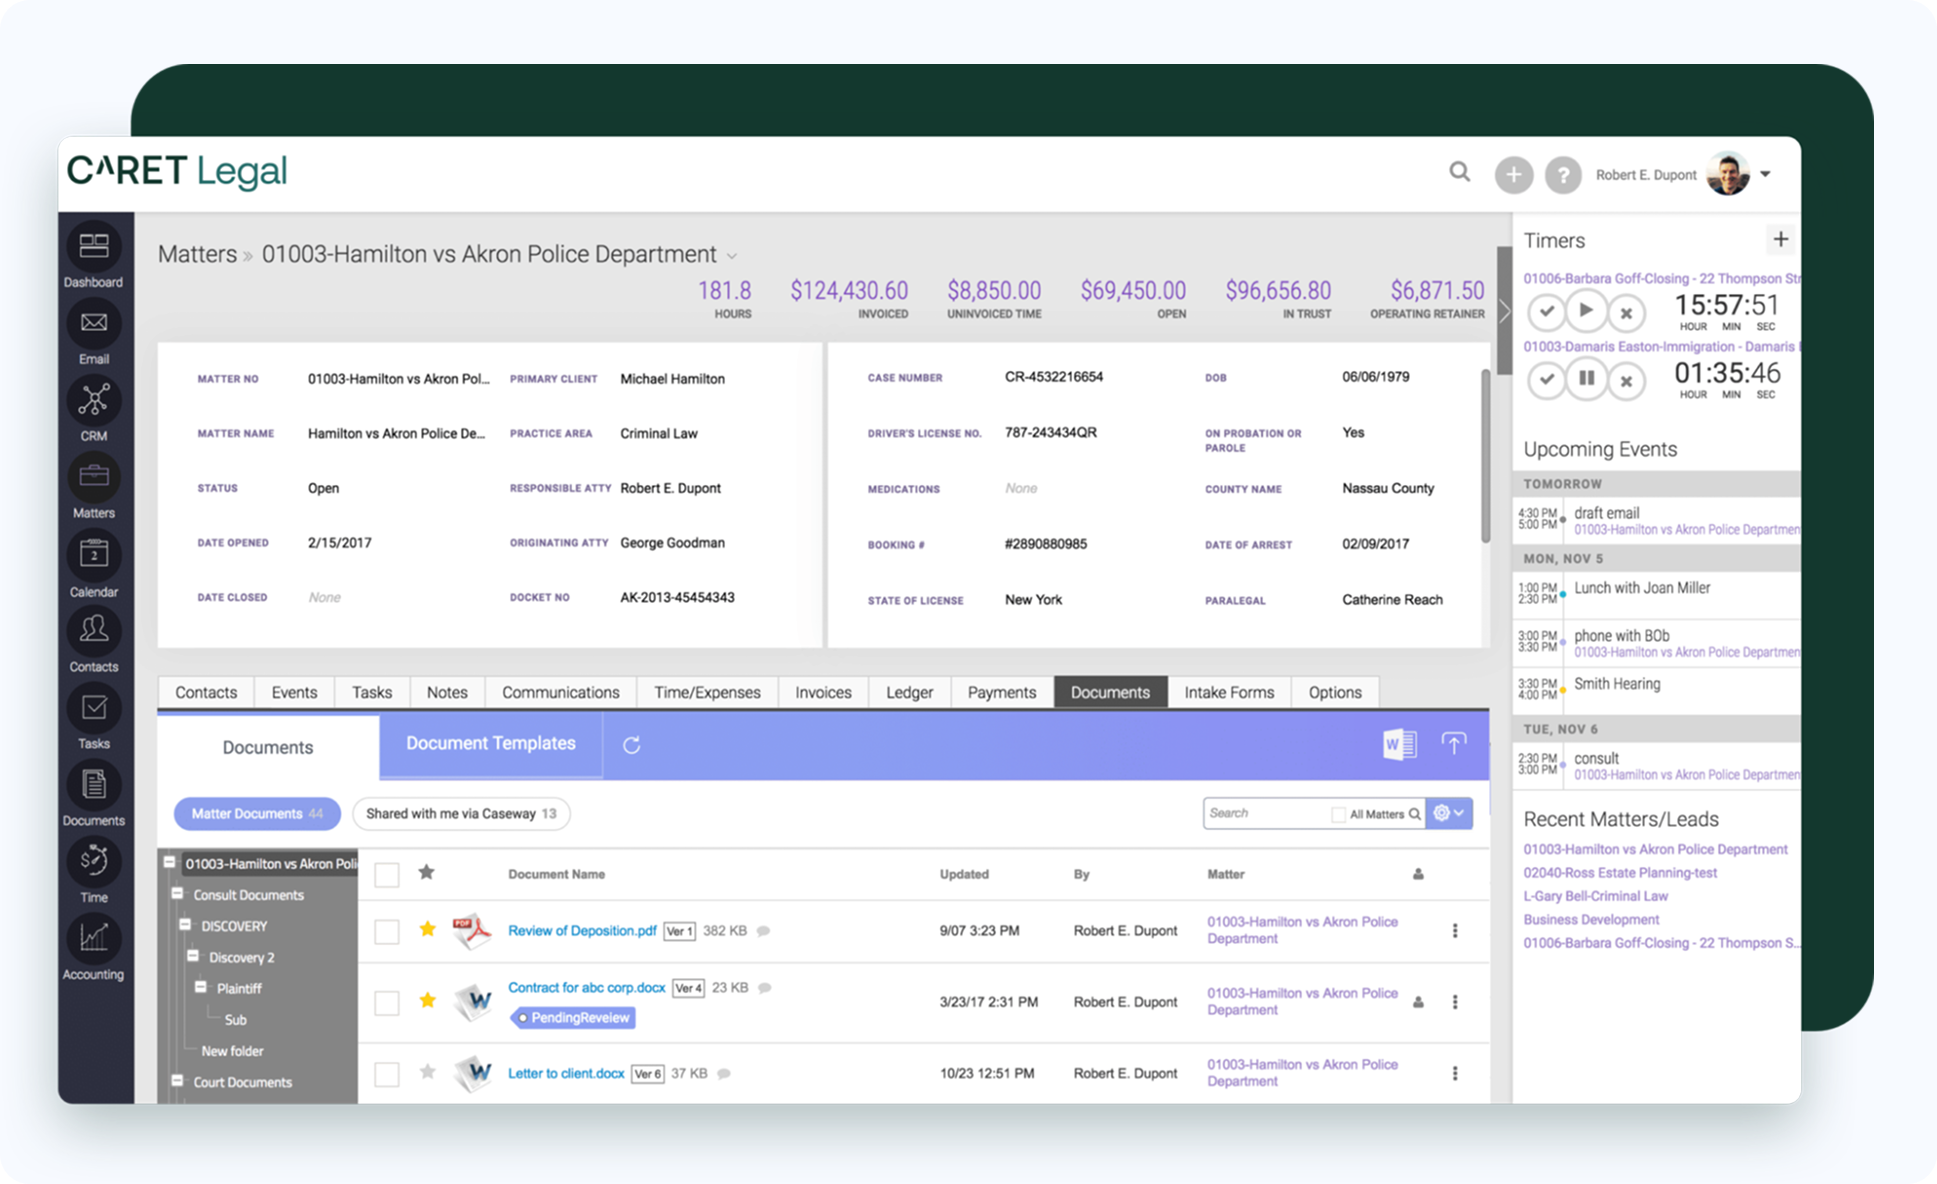Click the Word document icon in the toolbar
The image size is (1937, 1184).
1399,744
